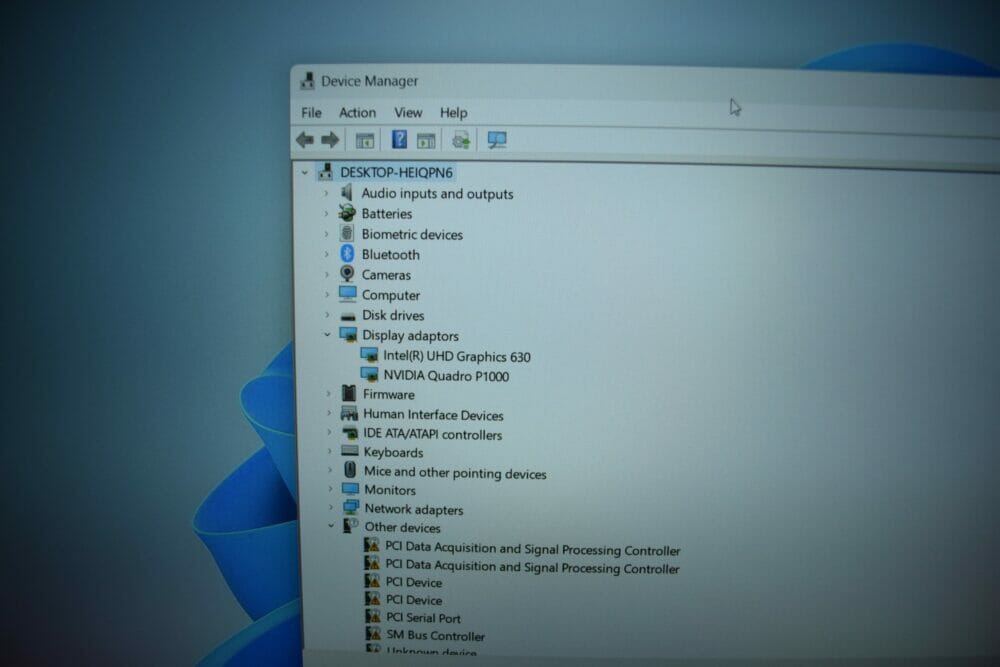Screen dimensions: 1000x667
Task: Click the Cameras webcam icon
Action: pos(347,274)
